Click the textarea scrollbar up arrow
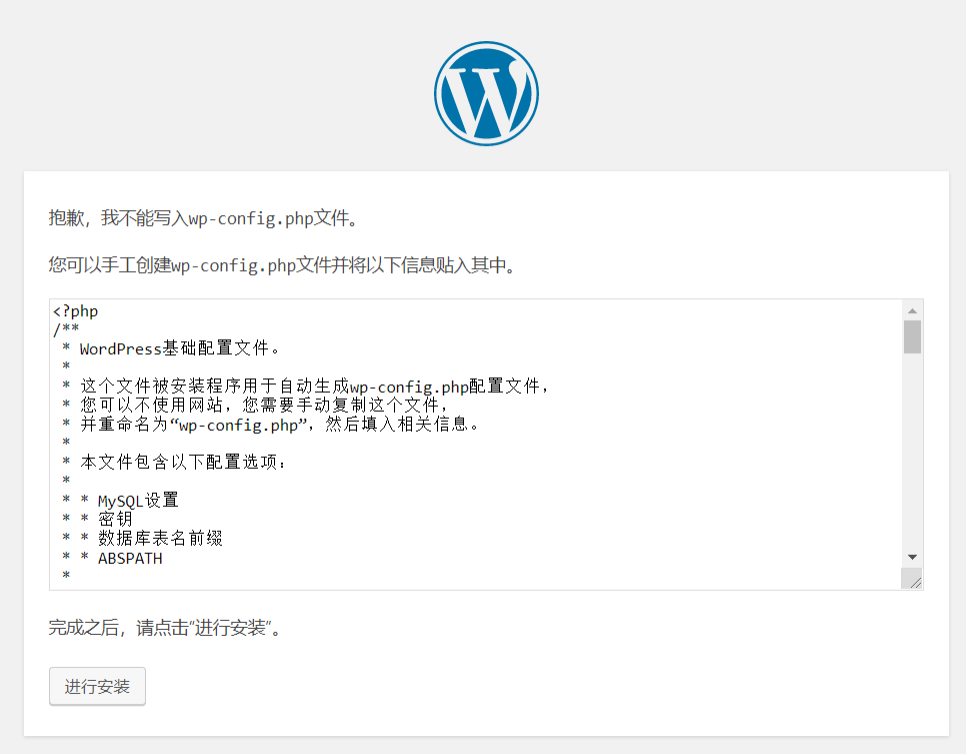966x754 pixels. coord(912,310)
